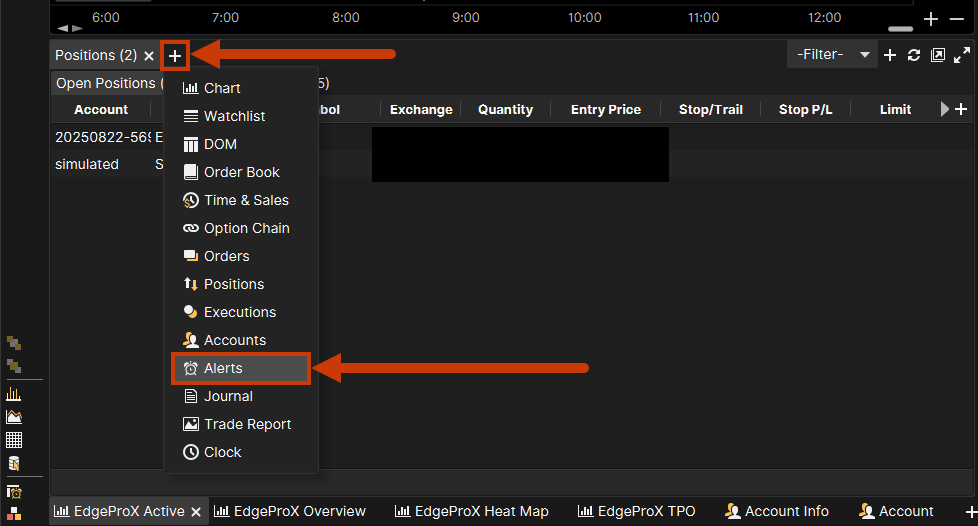Expand hidden columns with the right triangle arrow
This screenshot has height=526, width=978.
[945, 109]
